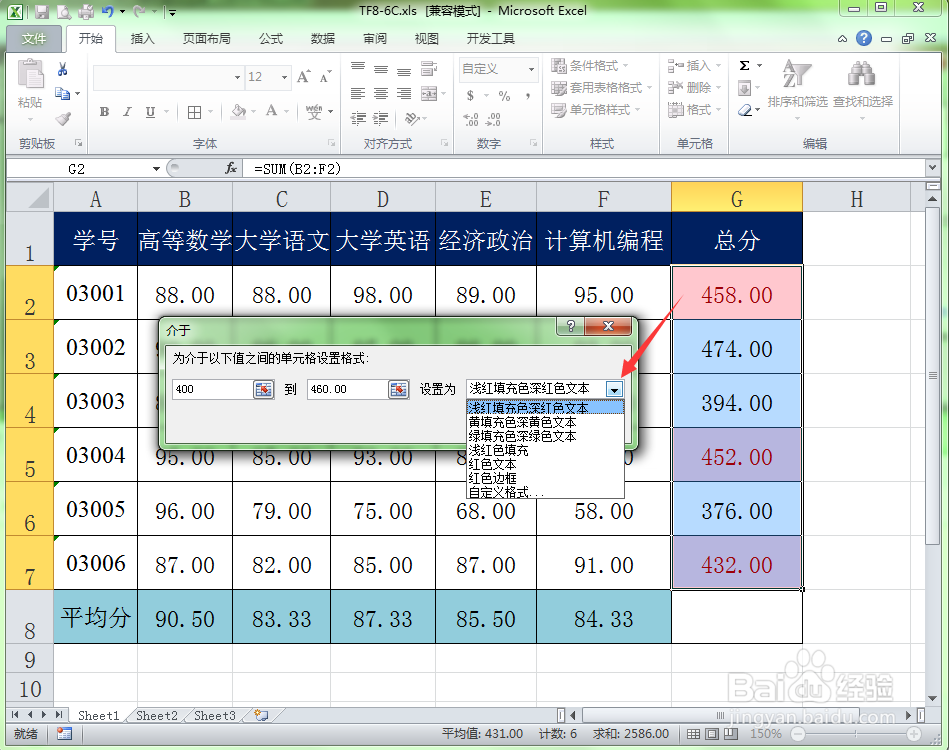
Task: Click the zoom out minus button
Action: tap(798, 734)
